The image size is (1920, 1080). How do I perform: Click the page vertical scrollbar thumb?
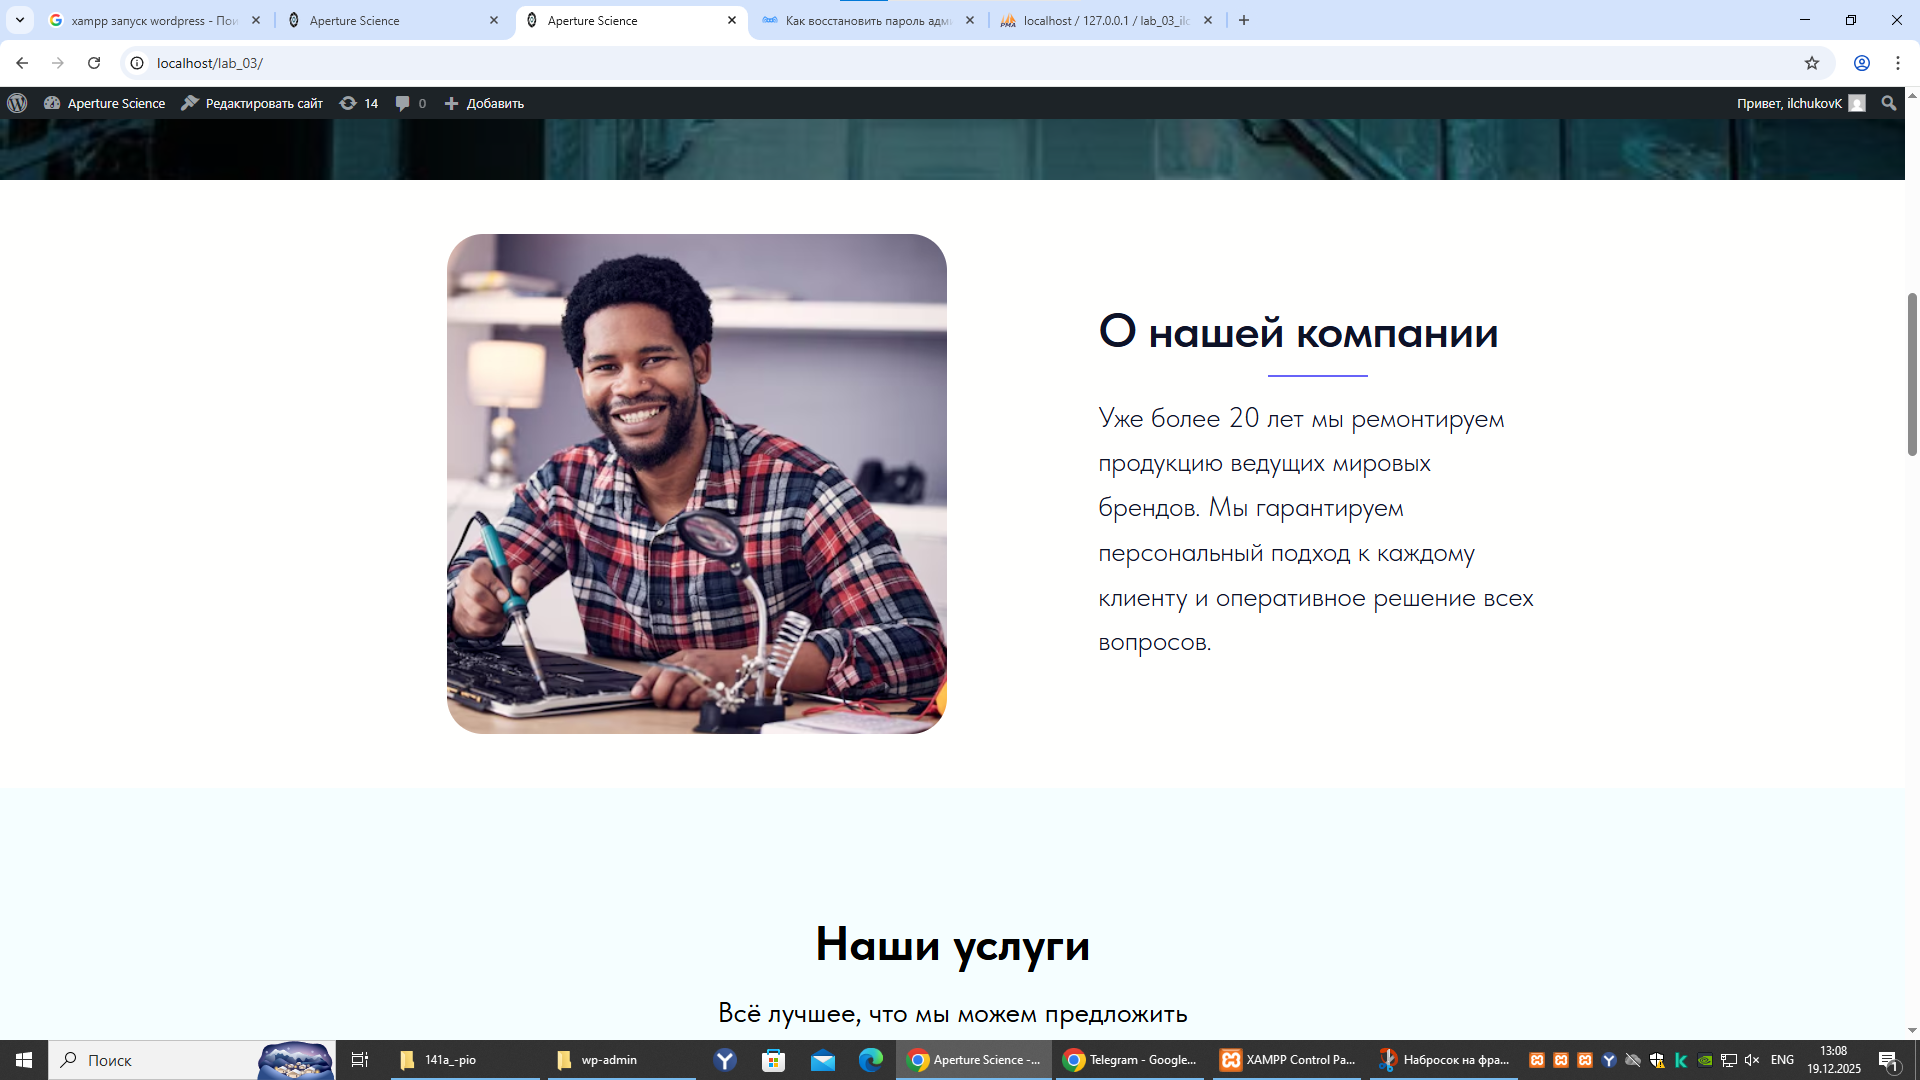1912,374
